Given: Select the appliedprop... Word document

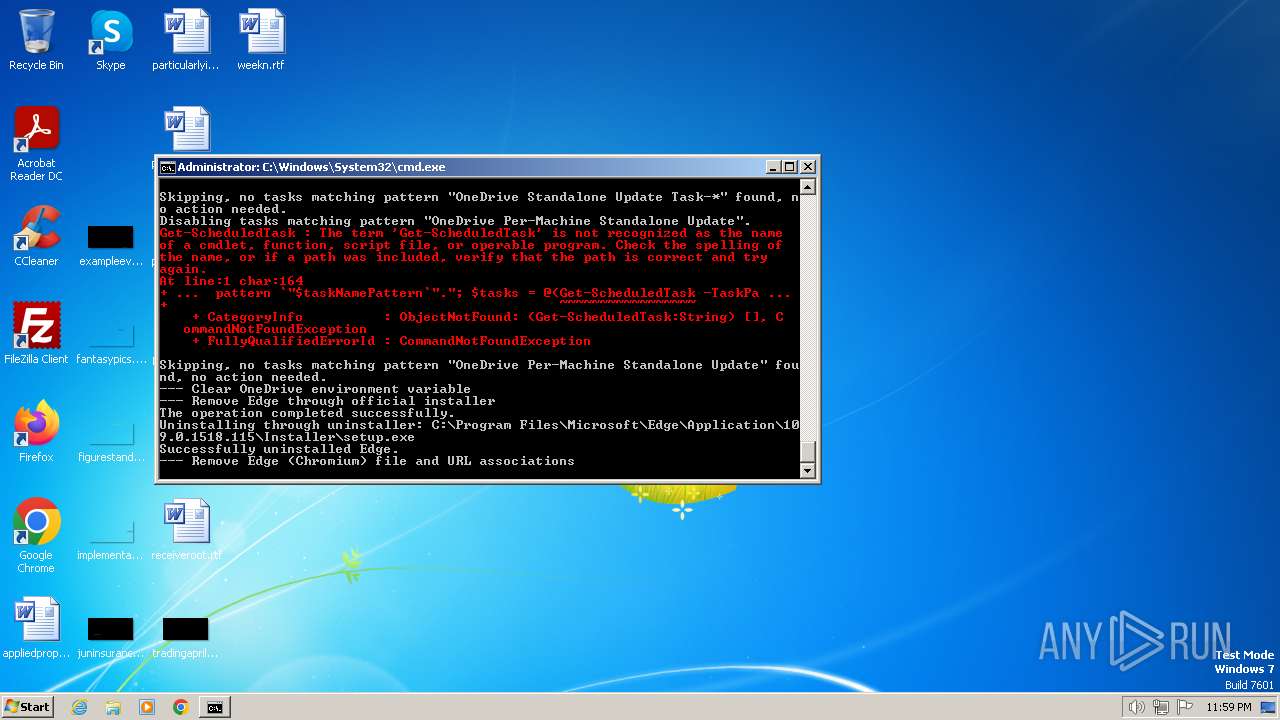Looking at the screenshot, I should pos(36,628).
